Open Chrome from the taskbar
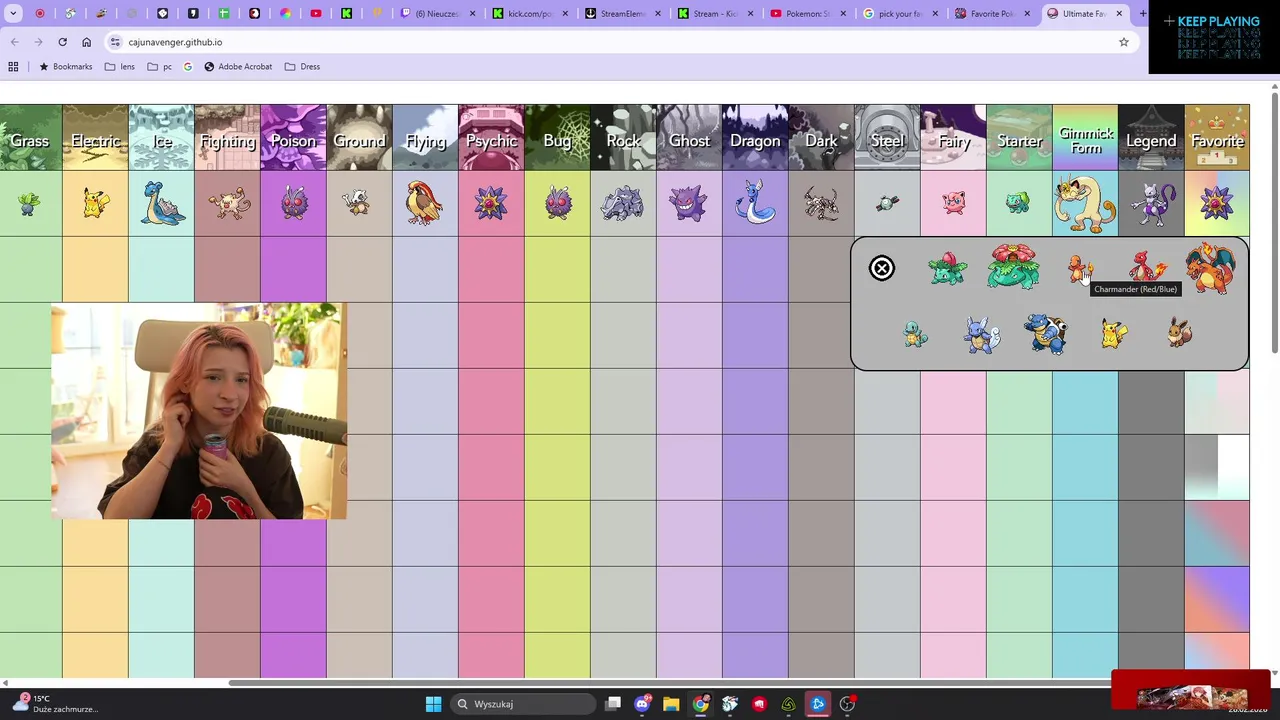This screenshot has height=720, width=1280. 700,704
